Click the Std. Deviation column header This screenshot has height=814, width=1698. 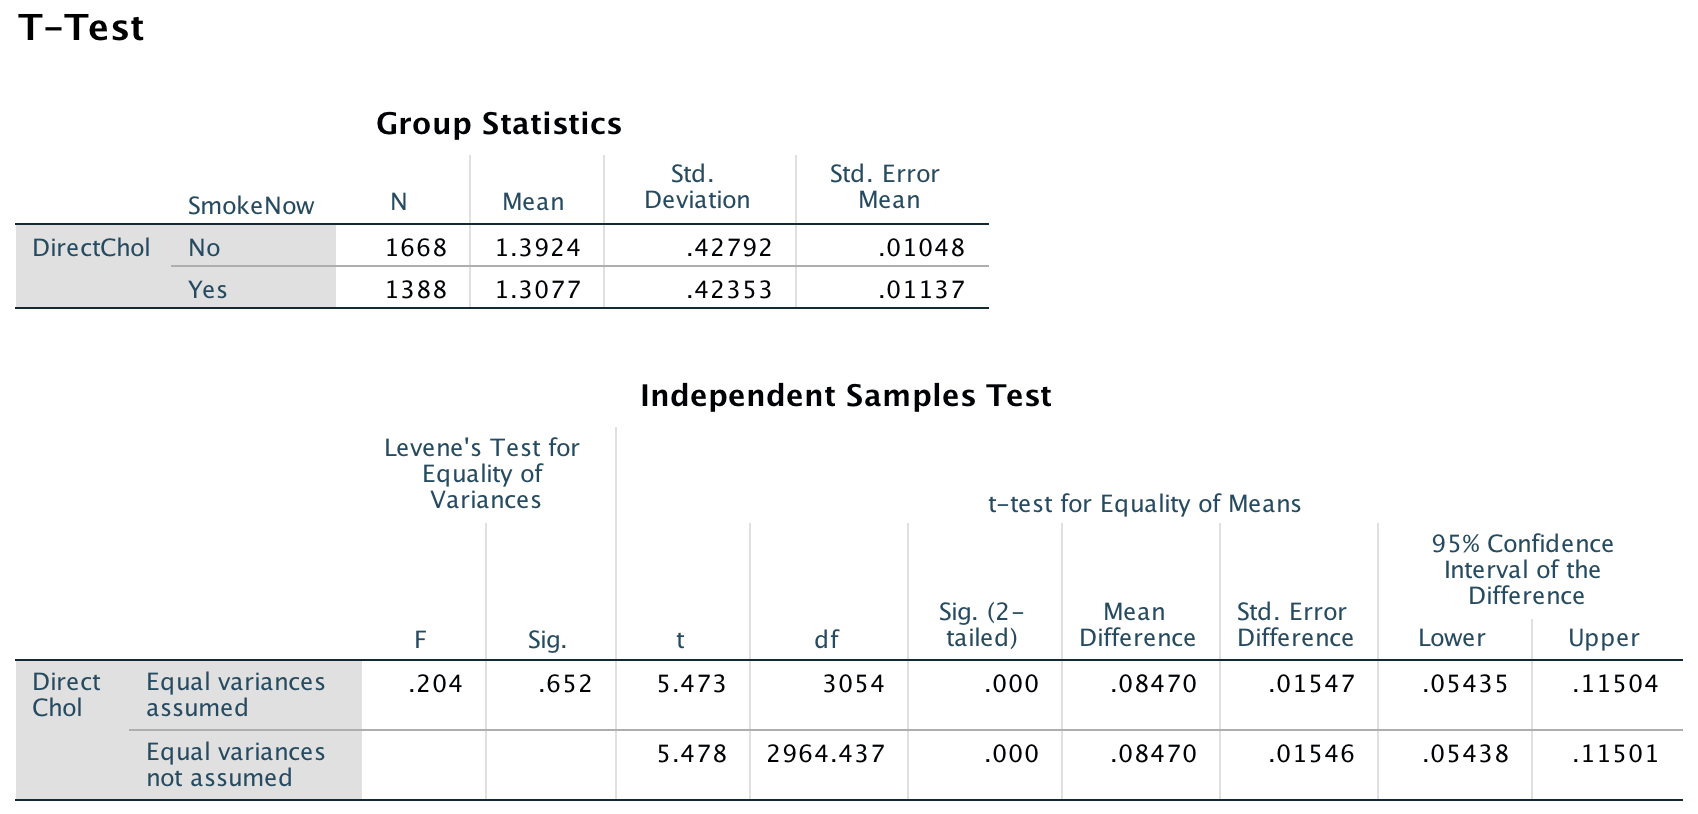pos(697,187)
